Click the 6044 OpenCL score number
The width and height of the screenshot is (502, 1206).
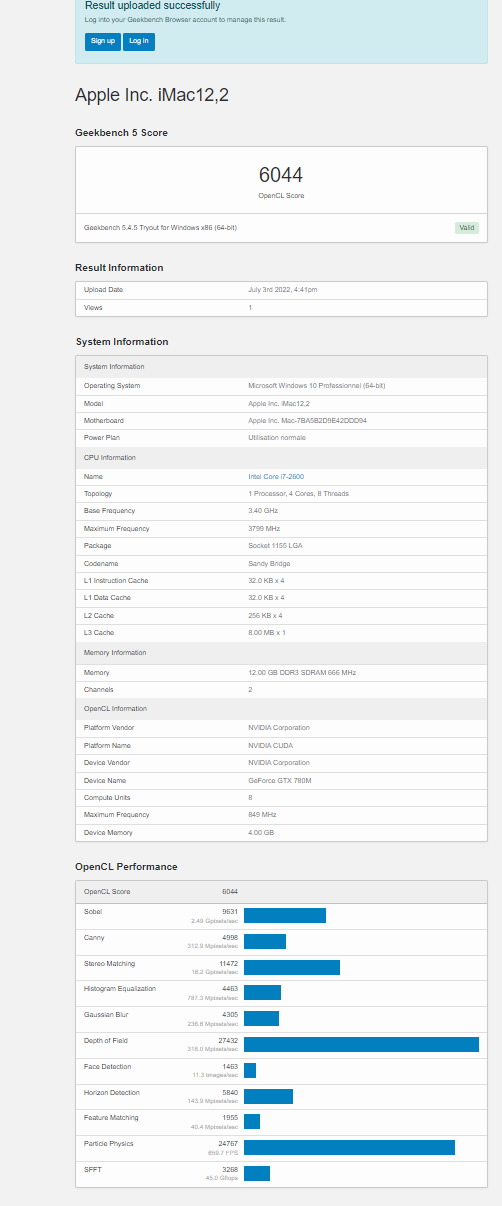tap(281, 174)
